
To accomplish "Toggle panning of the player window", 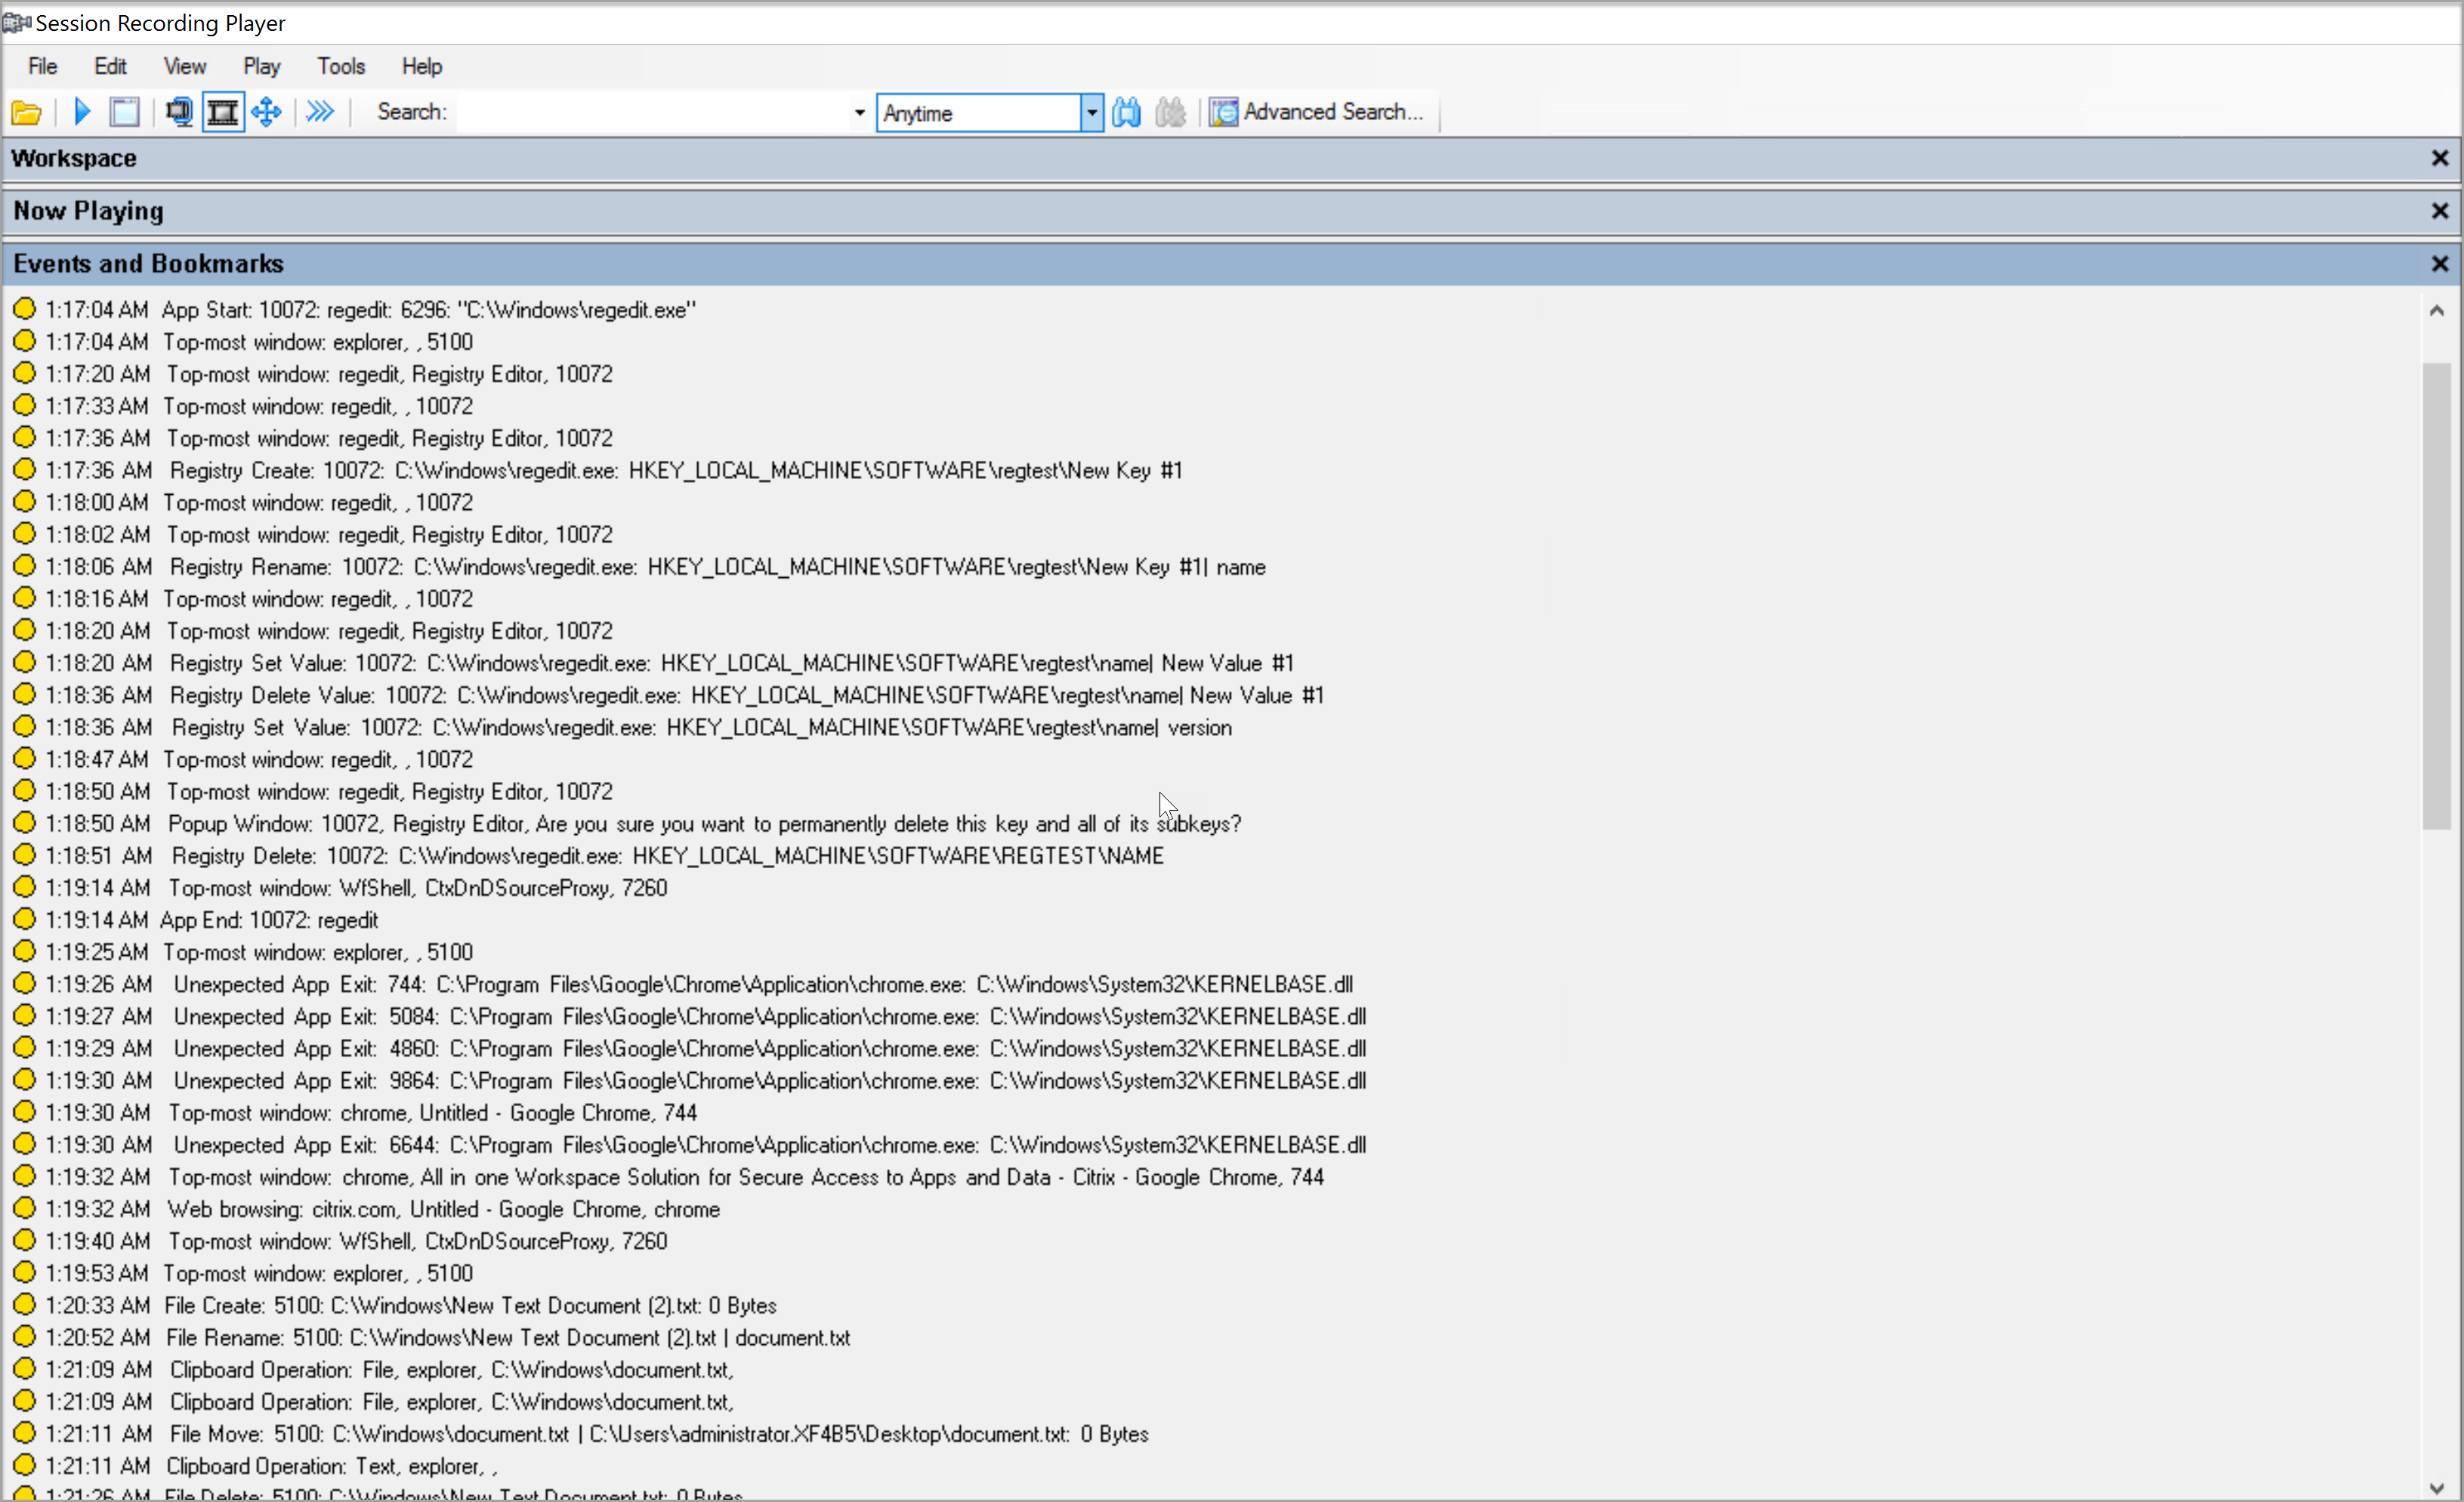I will pyautogui.click(x=266, y=112).
